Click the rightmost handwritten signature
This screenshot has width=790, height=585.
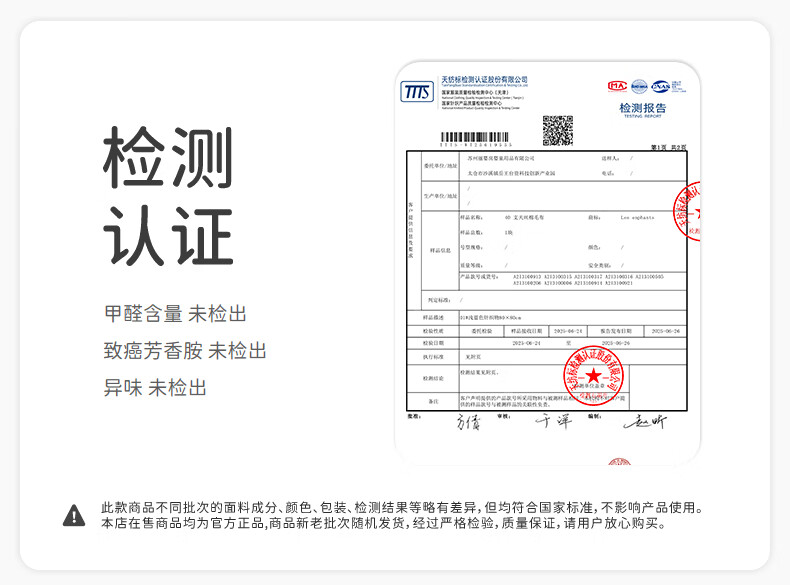click(645, 422)
